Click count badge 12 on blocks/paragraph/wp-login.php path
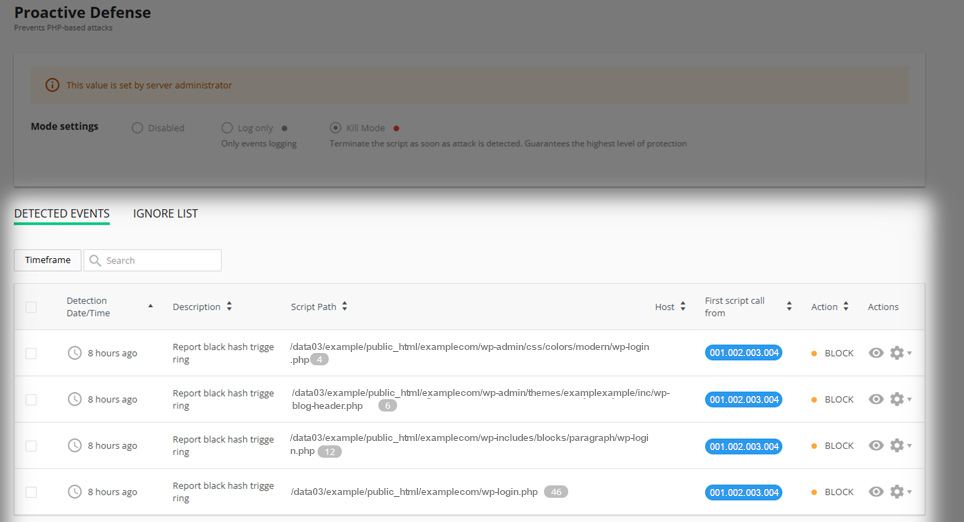 (x=330, y=452)
